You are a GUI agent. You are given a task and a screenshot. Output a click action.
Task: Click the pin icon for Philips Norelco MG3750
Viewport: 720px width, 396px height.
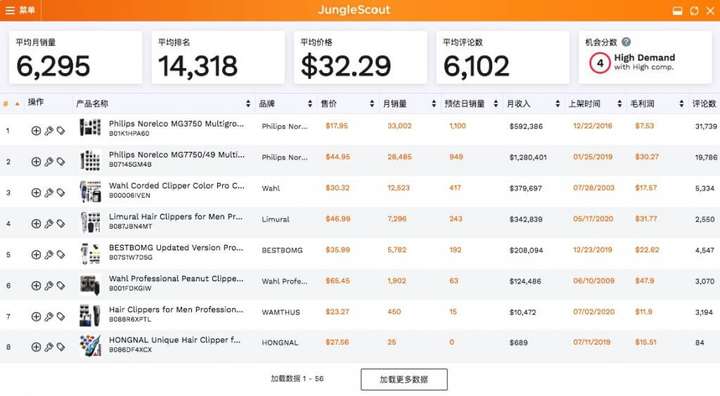point(49,131)
